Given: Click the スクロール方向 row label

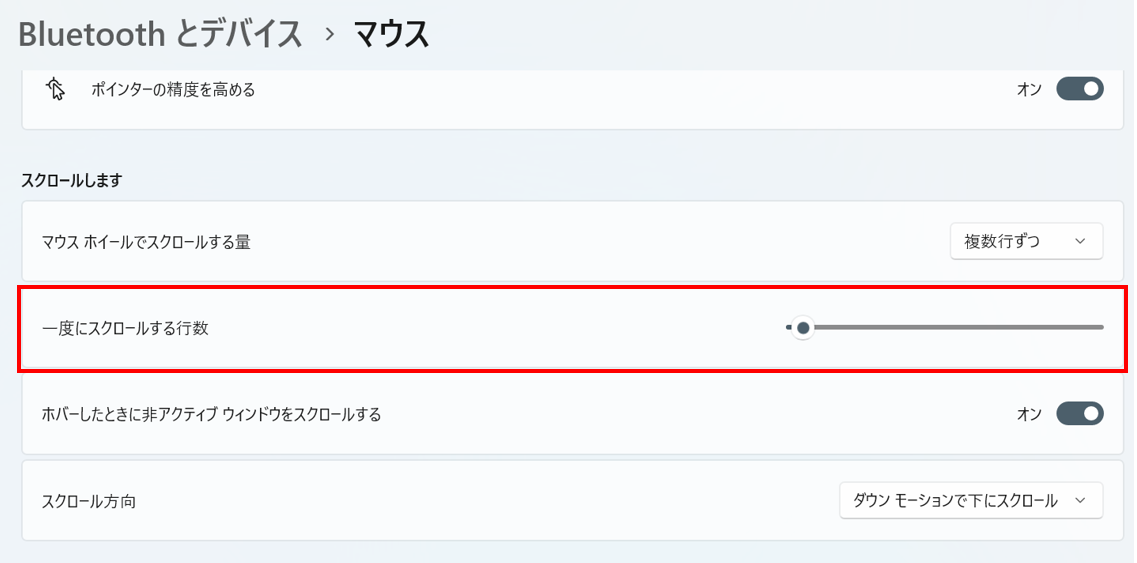Looking at the screenshot, I should point(89,501).
